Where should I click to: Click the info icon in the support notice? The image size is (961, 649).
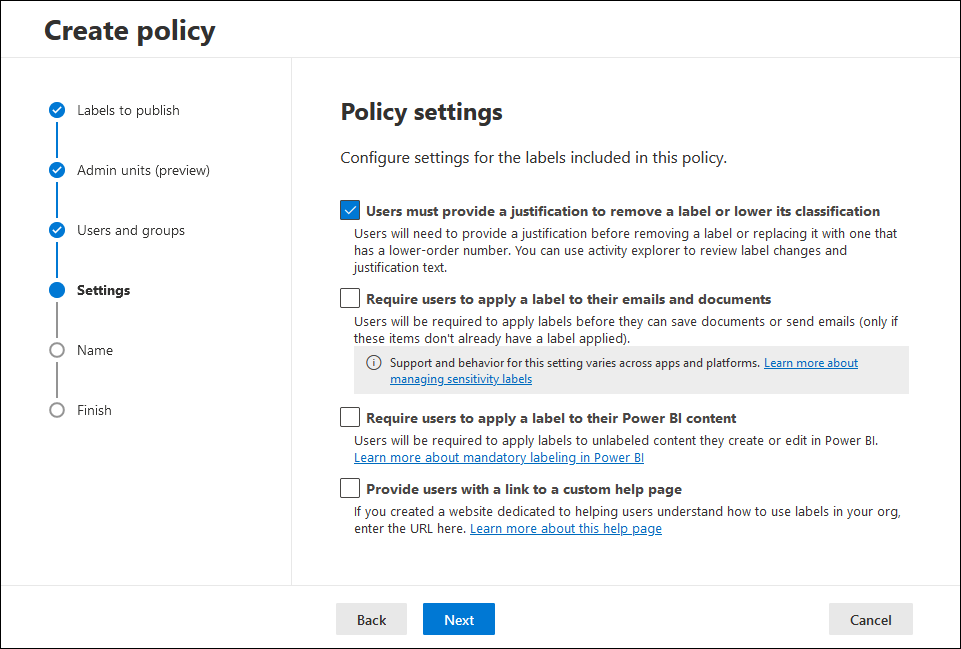[373, 363]
